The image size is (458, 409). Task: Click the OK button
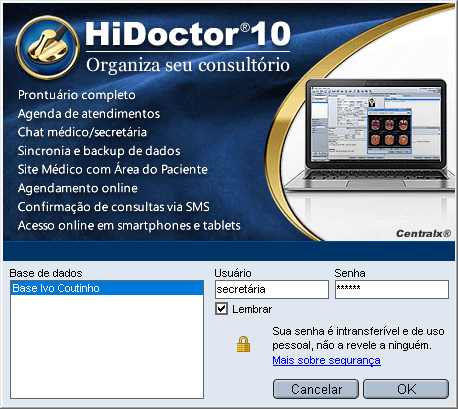point(406,389)
